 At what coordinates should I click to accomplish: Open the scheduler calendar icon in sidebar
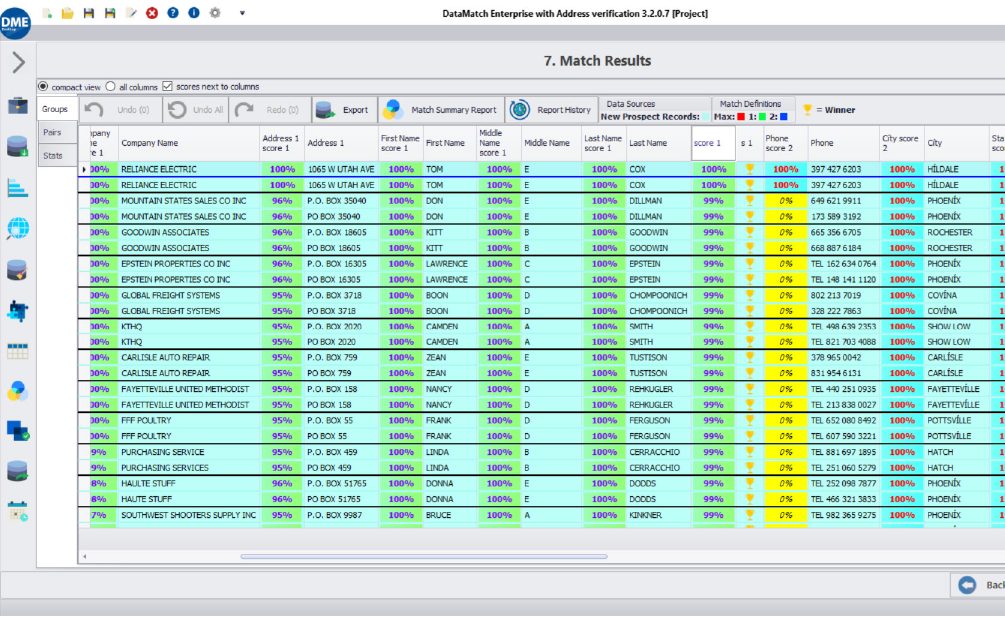point(17,512)
